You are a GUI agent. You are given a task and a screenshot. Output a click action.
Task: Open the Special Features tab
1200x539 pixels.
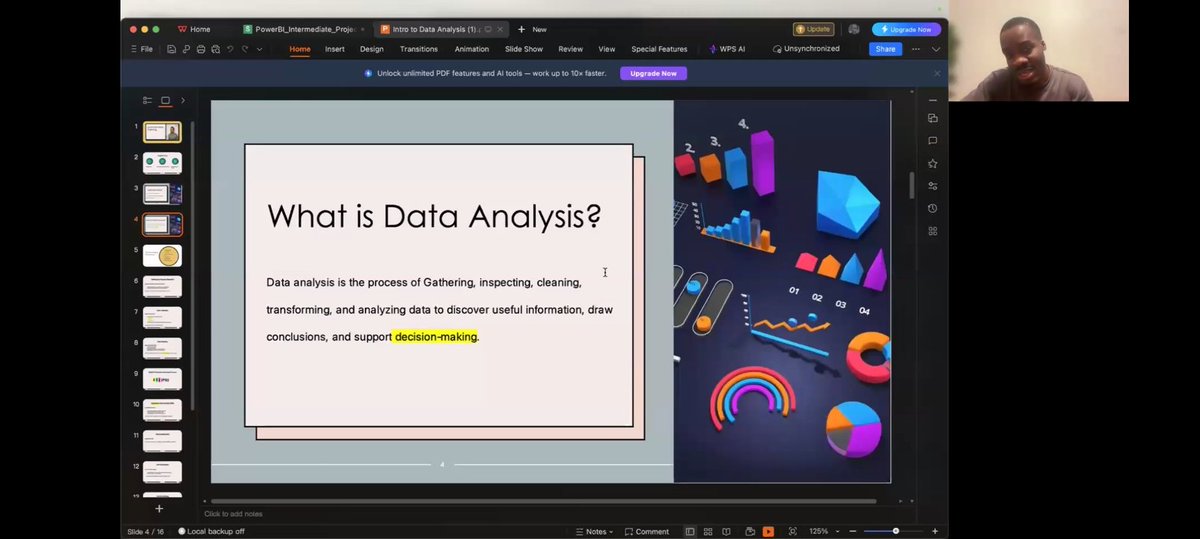coord(659,49)
